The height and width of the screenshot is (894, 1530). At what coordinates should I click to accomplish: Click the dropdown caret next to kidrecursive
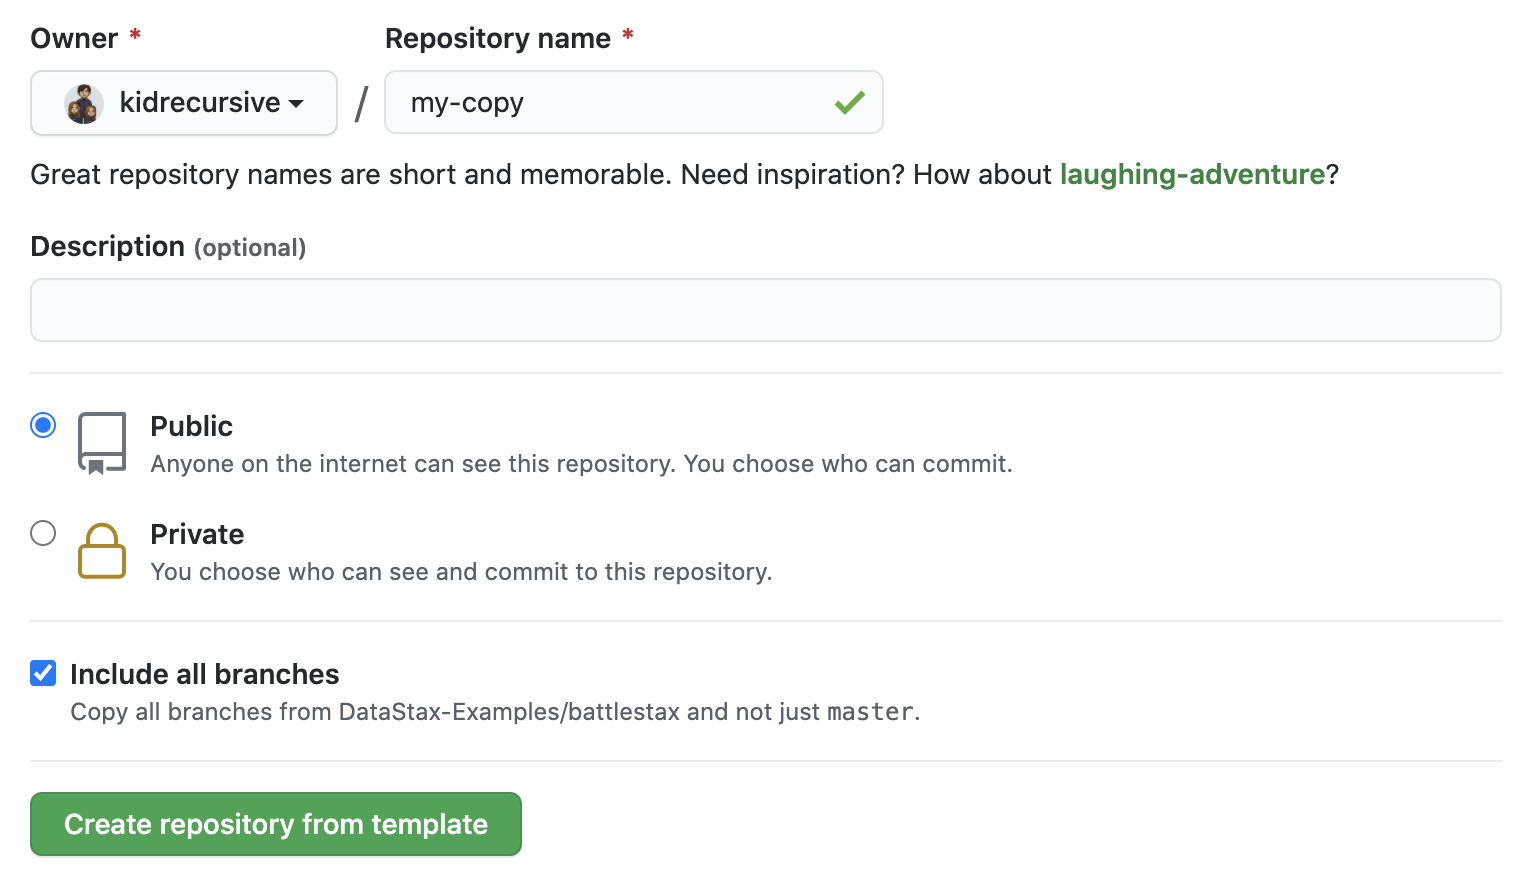[x=296, y=104]
